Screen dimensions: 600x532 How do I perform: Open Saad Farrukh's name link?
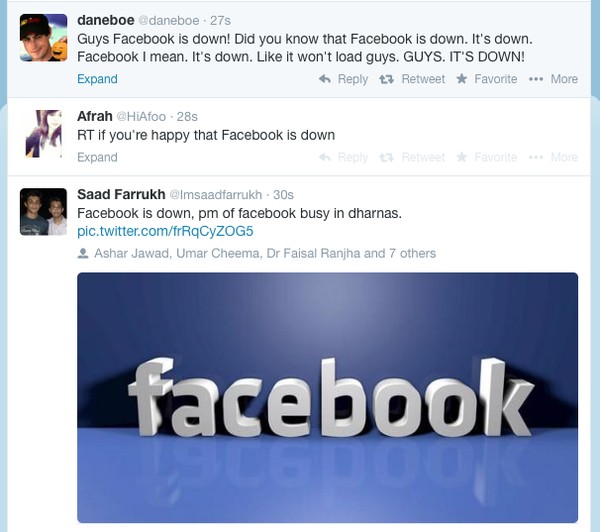click(121, 194)
